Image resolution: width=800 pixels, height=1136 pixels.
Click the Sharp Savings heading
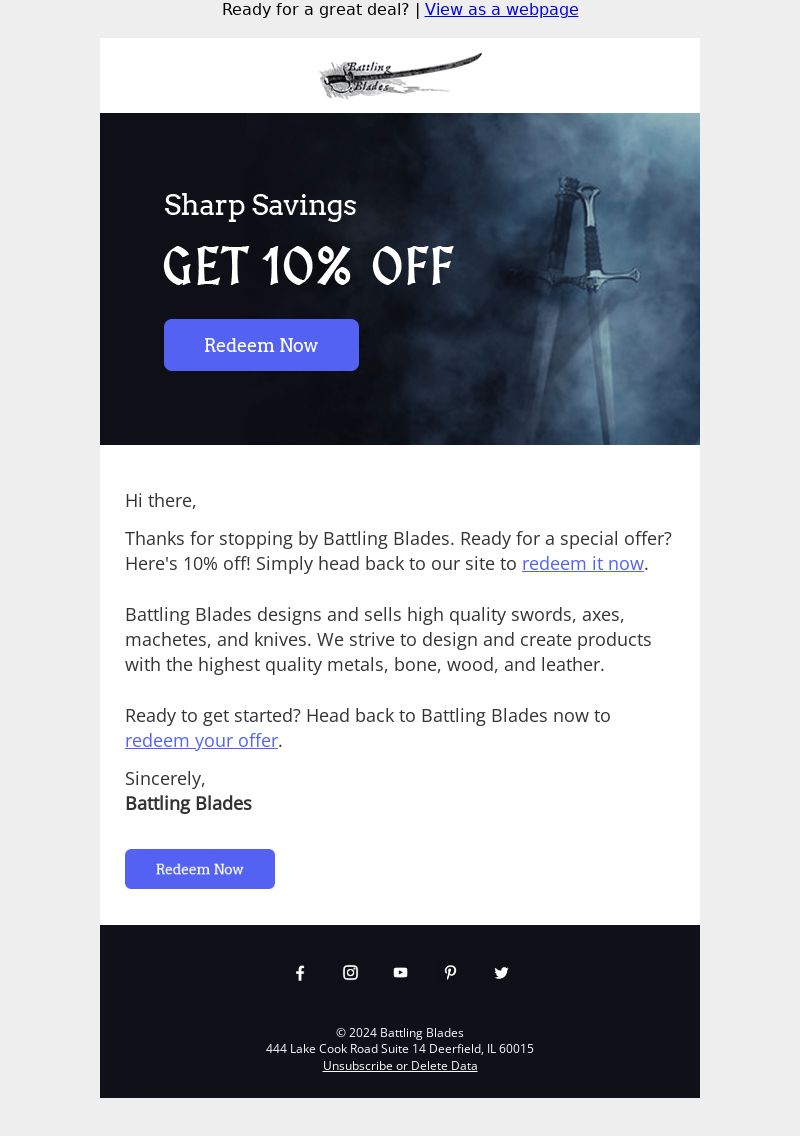(x=260, y=205)
